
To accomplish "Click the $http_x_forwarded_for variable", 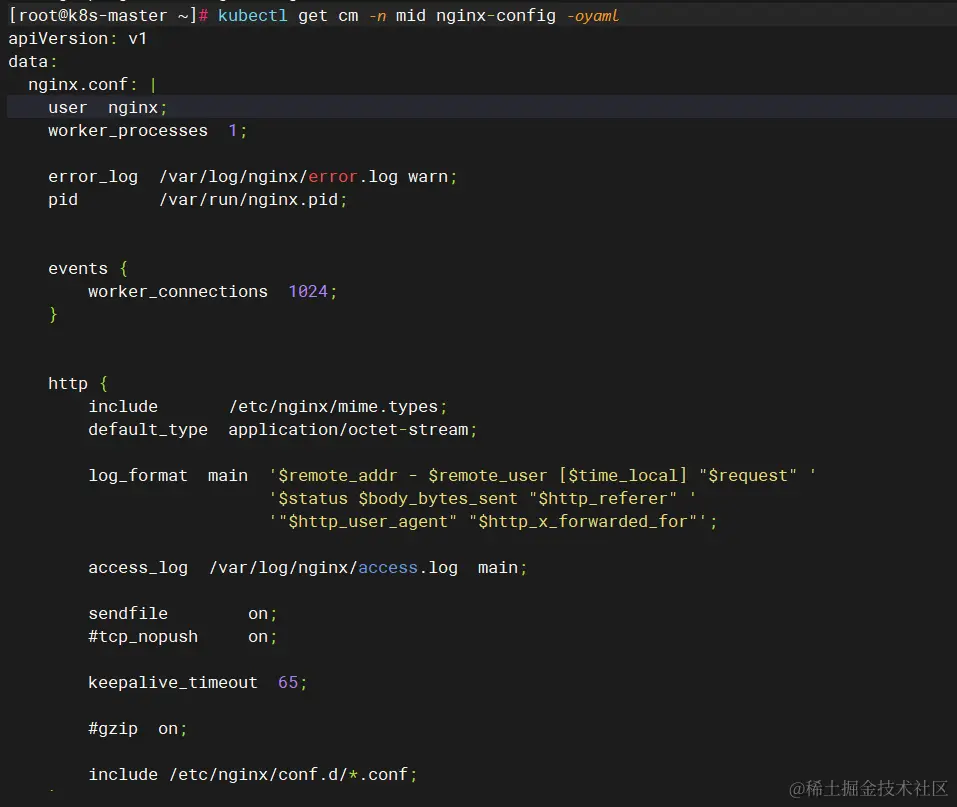I will (x=583, y=522).
